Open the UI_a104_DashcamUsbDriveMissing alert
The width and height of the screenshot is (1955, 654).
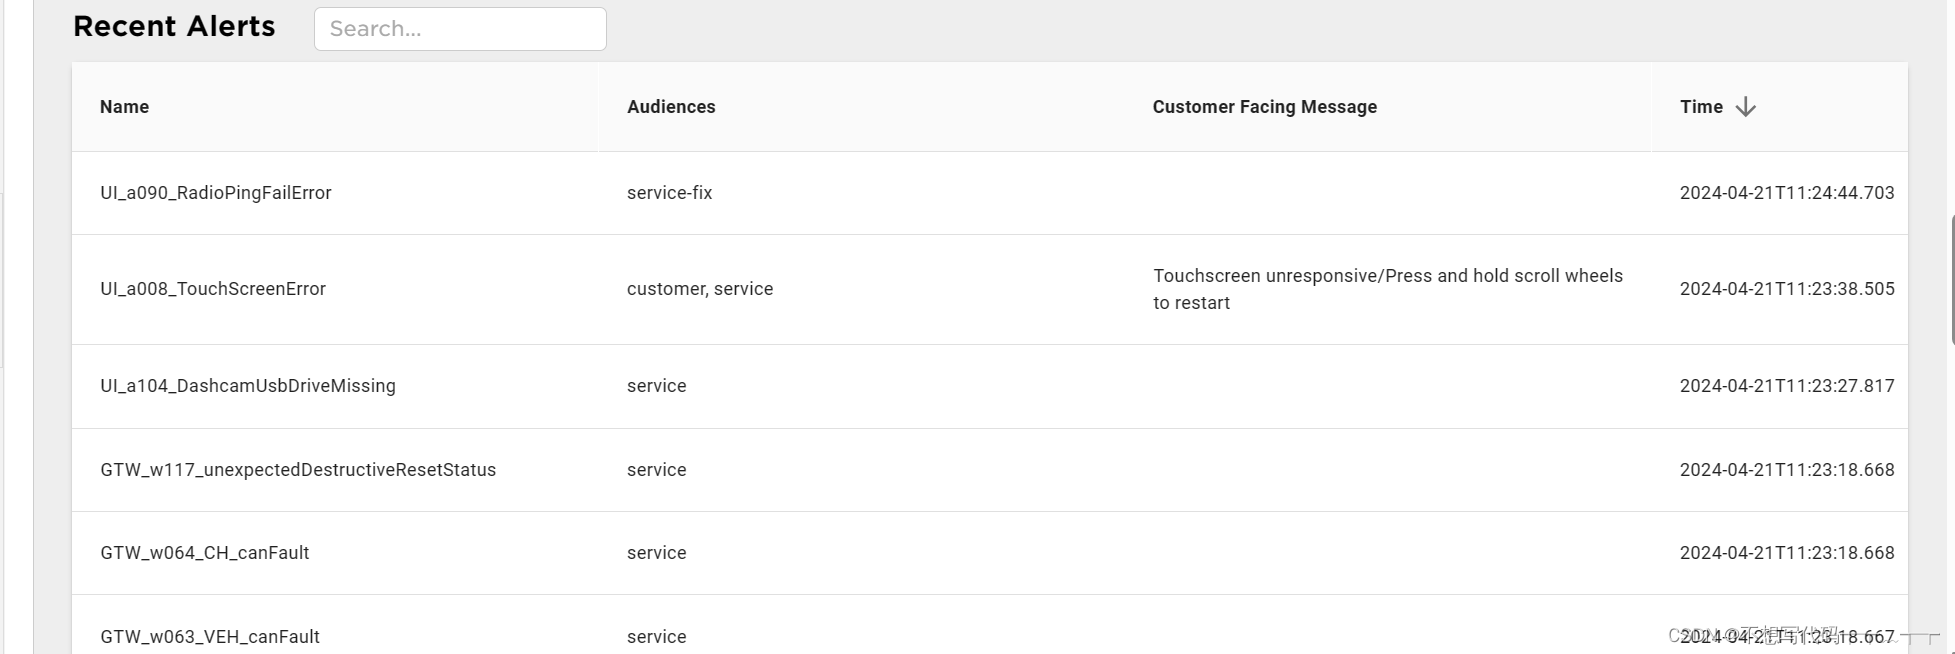pos(248,386)
